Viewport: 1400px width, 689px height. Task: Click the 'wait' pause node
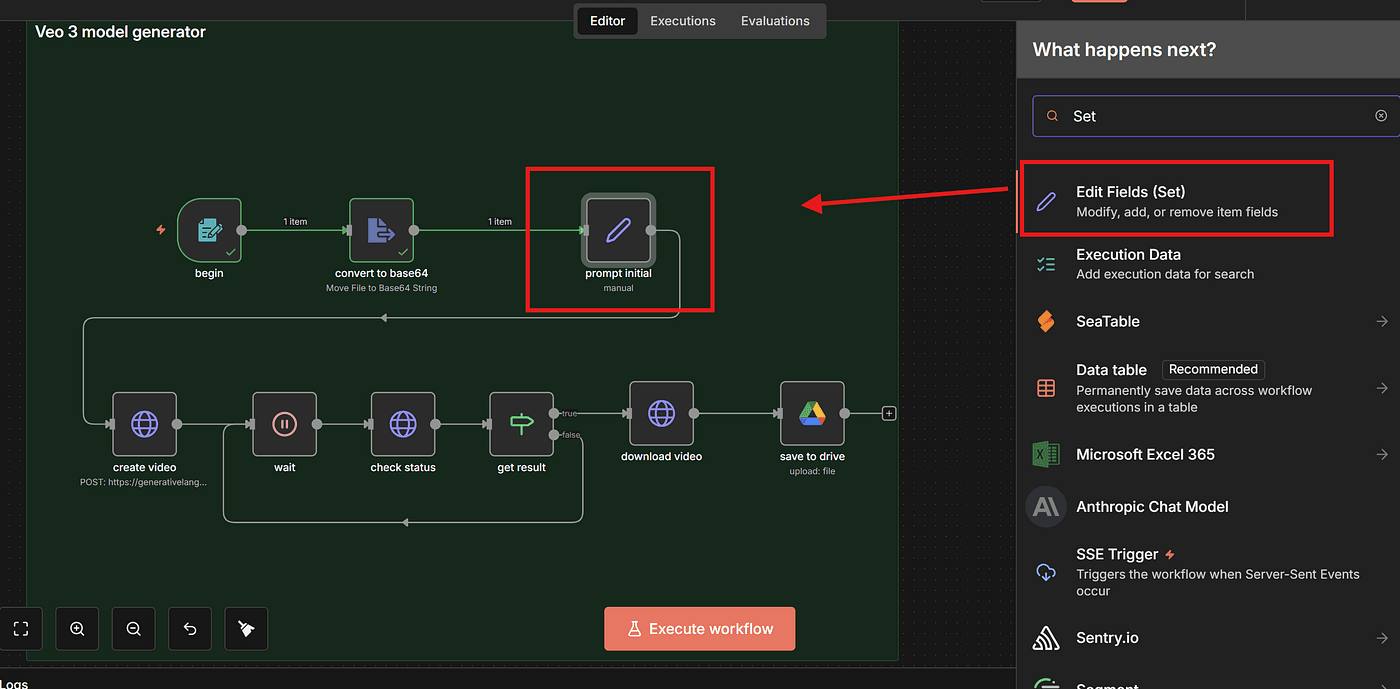pyautogui.click(x=284, y=424)
